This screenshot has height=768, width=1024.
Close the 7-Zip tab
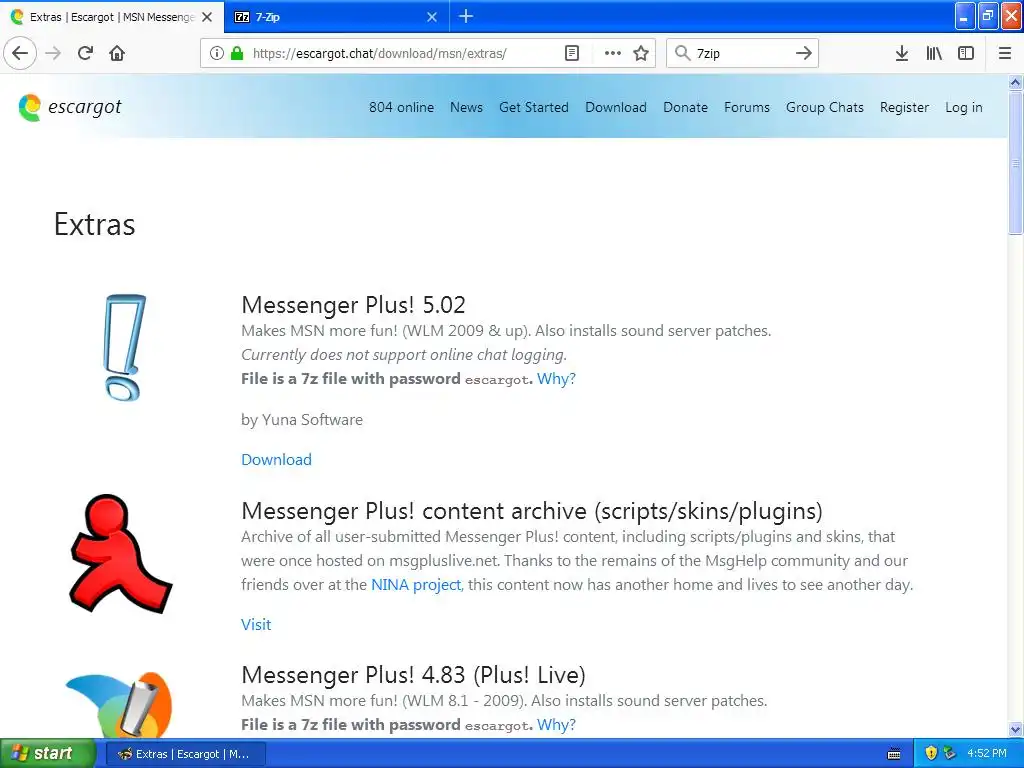pyautogui.click(x=432, y=17)
